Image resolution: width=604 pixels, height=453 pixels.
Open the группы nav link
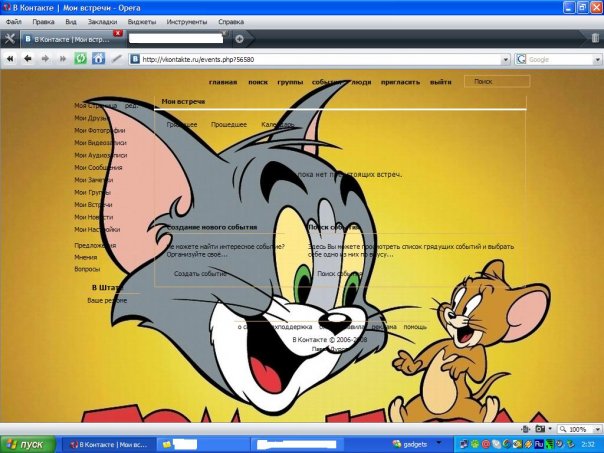coord(290,82)
